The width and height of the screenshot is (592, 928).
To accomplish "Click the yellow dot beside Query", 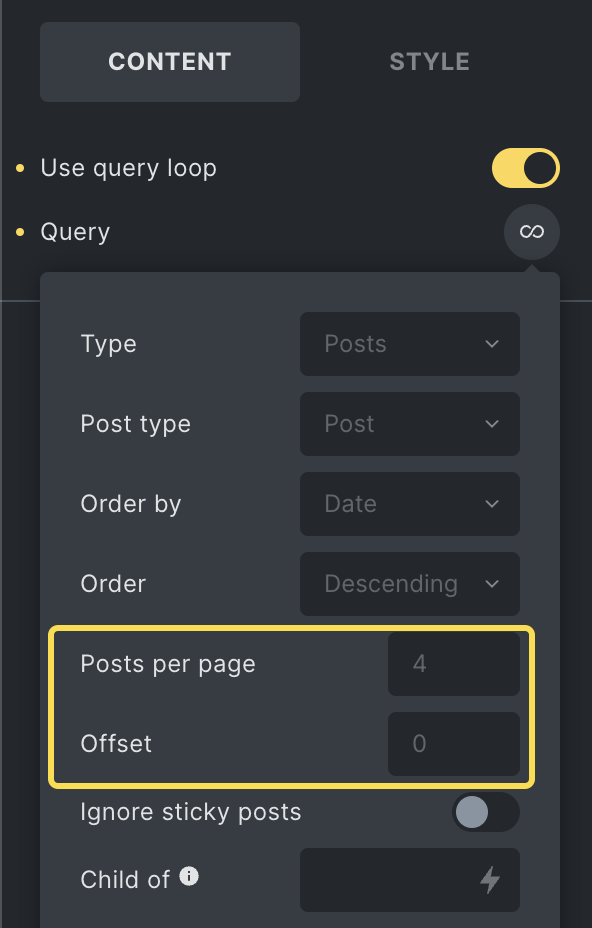I will point(20,232).
